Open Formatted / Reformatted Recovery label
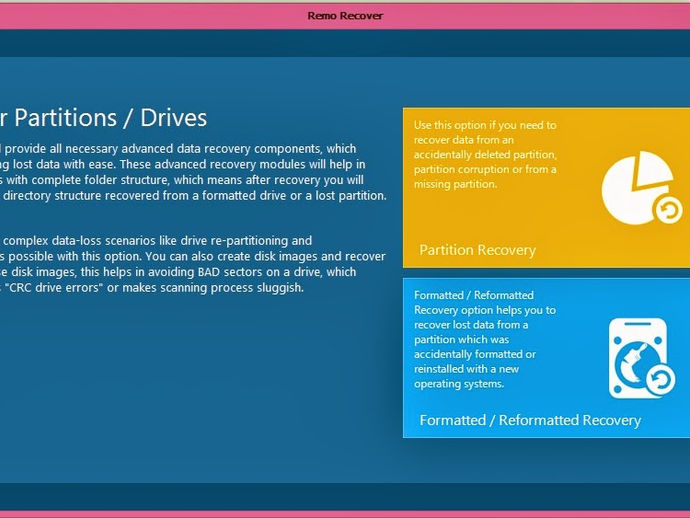This screenshot has height=518, width=690. click(x=530, y=420)
